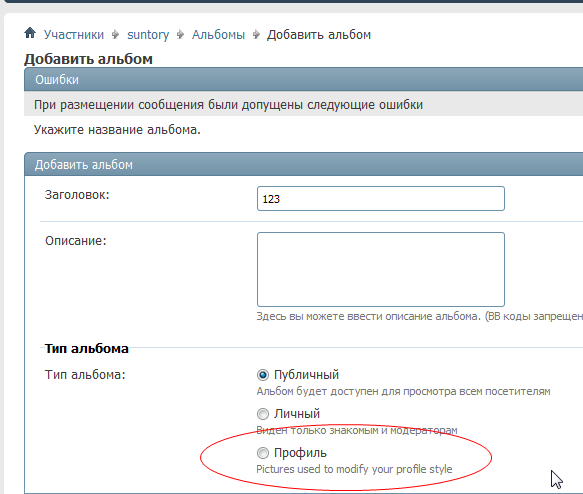This screenshot has width=583, height=494.
Task: Click the Ошибки error block header
Action: pos(303,80)
